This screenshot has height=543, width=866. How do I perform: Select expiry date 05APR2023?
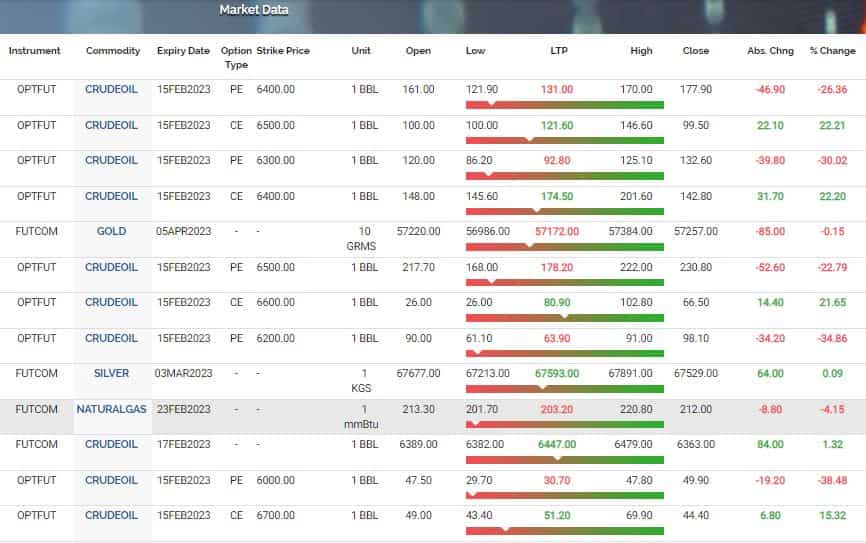pyautogui.click(x=183, y=231)
